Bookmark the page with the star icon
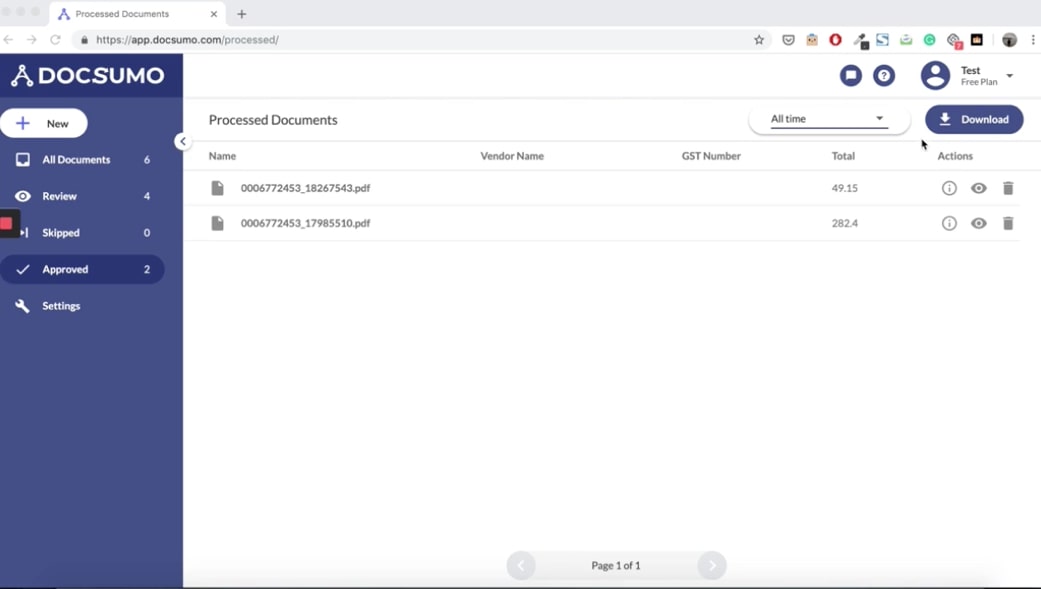1041x589 pixels. 759,40
